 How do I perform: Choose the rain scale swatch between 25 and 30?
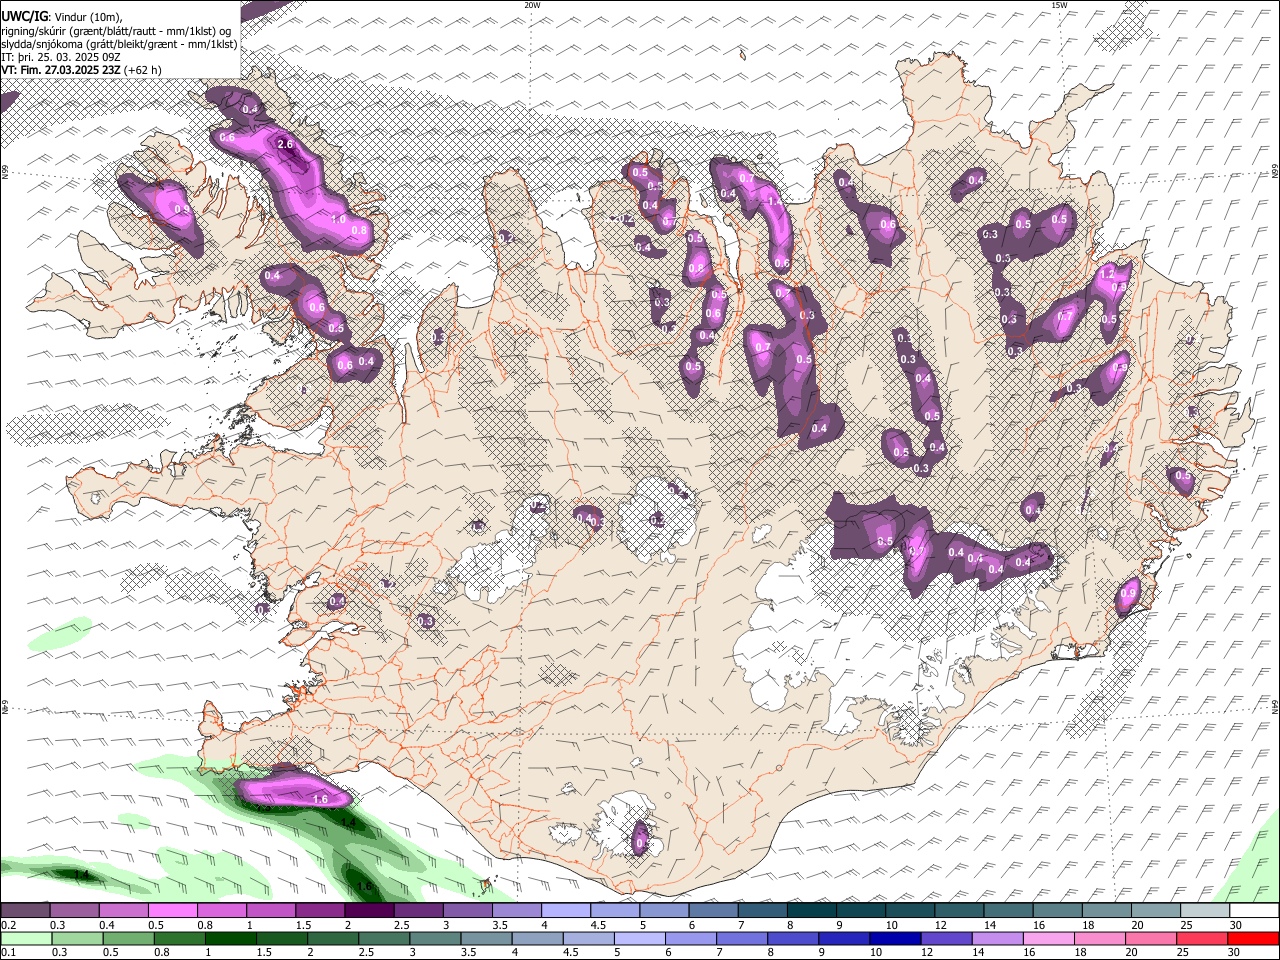click(x=1202, y=938)
